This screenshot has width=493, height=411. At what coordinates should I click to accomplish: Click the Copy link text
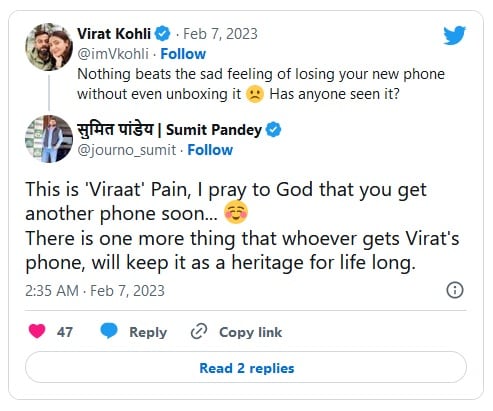pos(251,332)
